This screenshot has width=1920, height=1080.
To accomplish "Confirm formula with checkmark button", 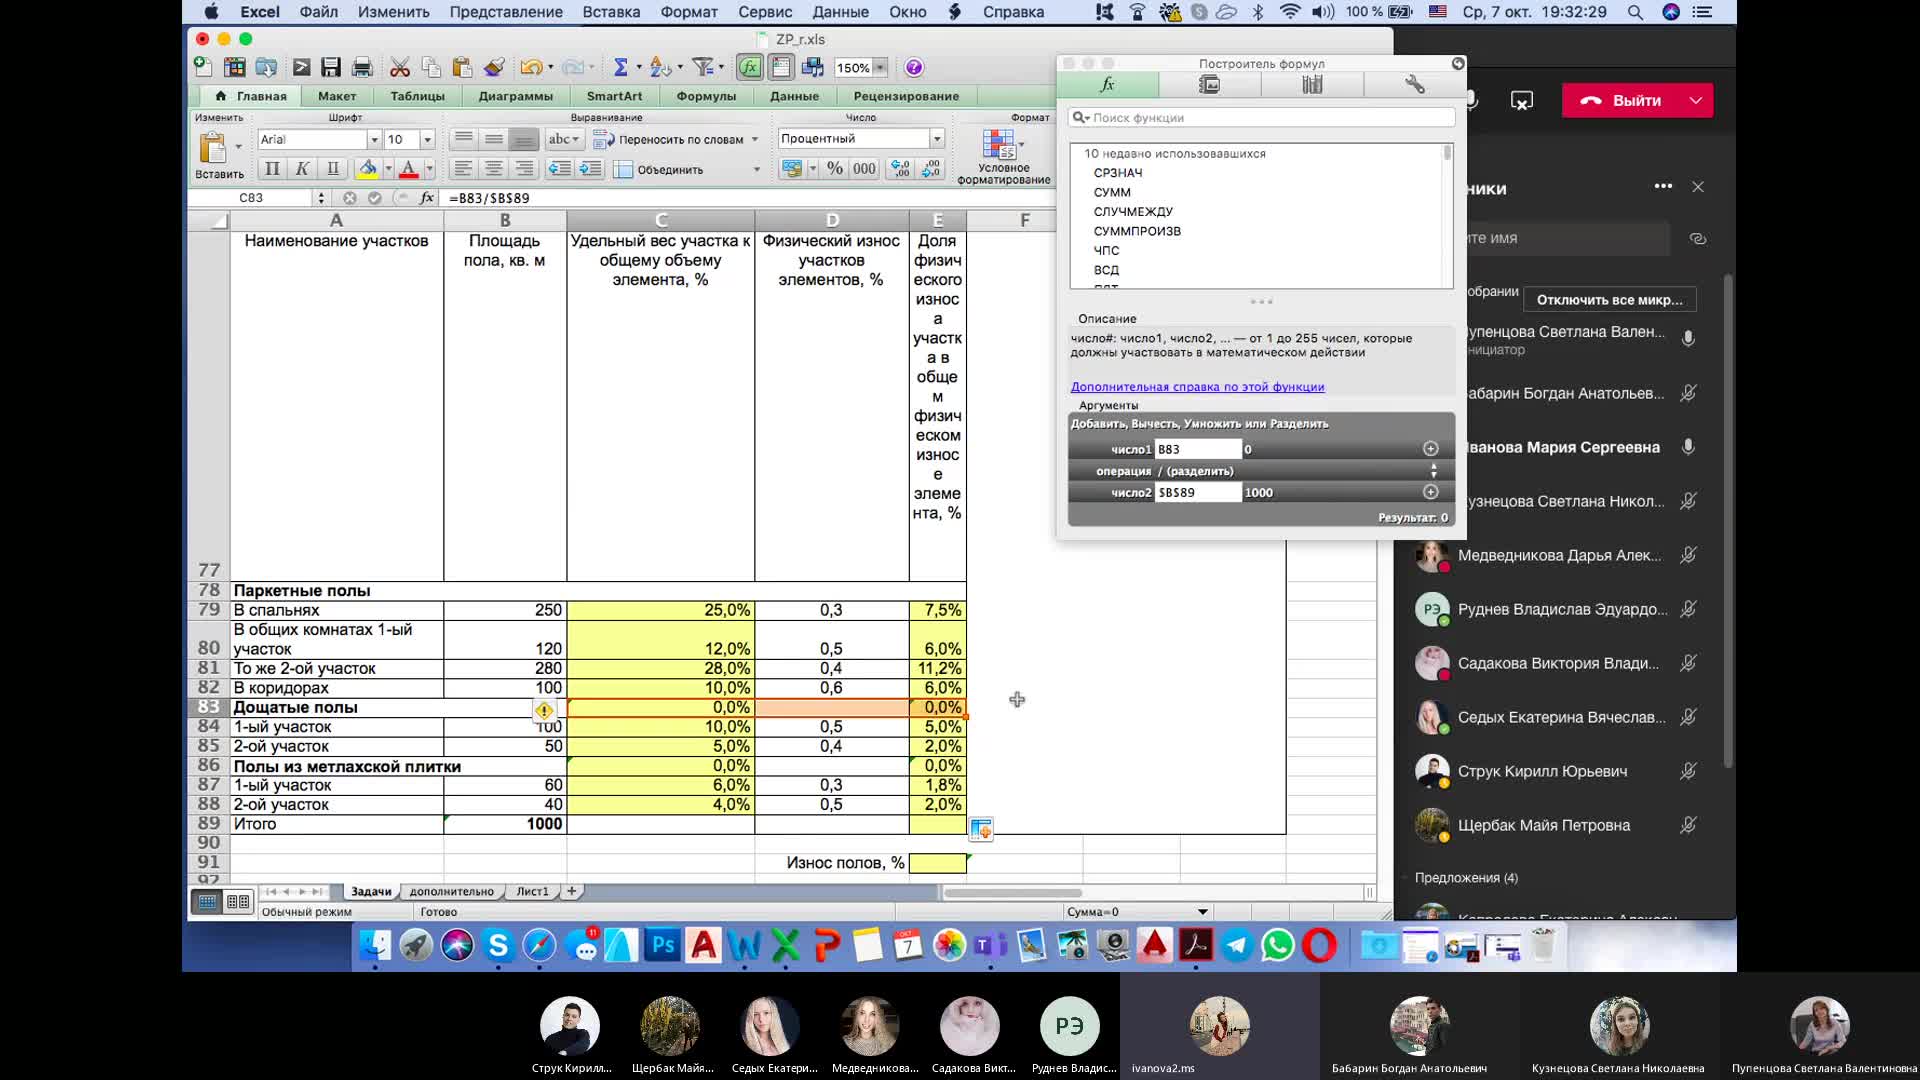I will coord(374,198).
